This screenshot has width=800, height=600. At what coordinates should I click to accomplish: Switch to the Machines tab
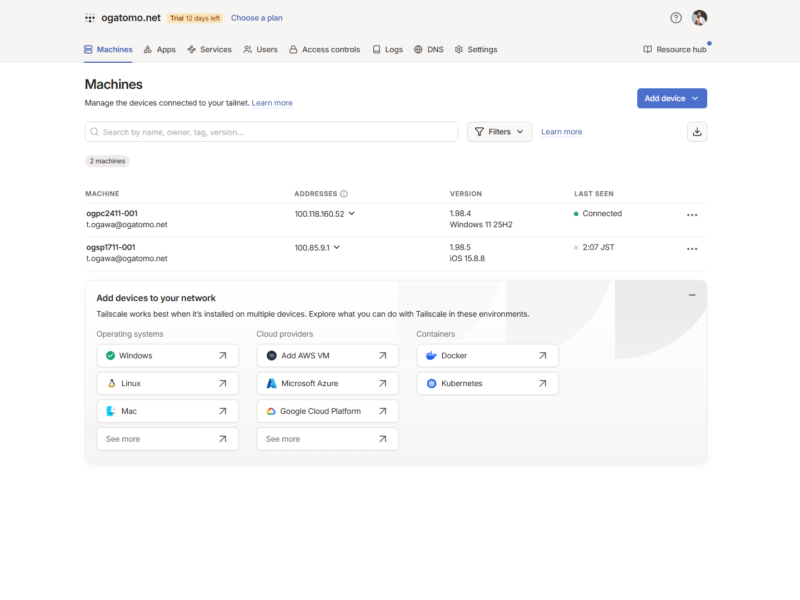click(x=108, y=49)
